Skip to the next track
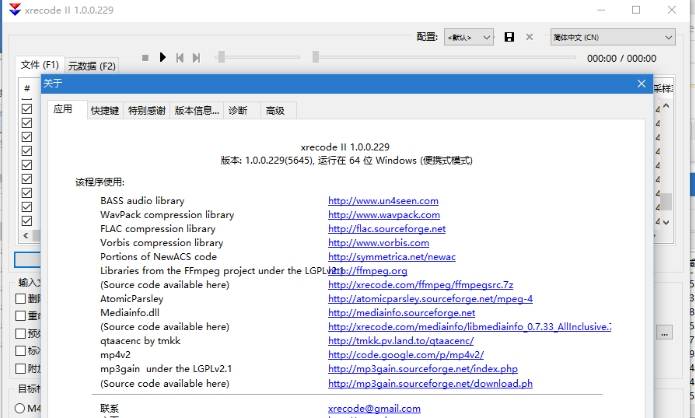695x418 pixels. (196, 58)
